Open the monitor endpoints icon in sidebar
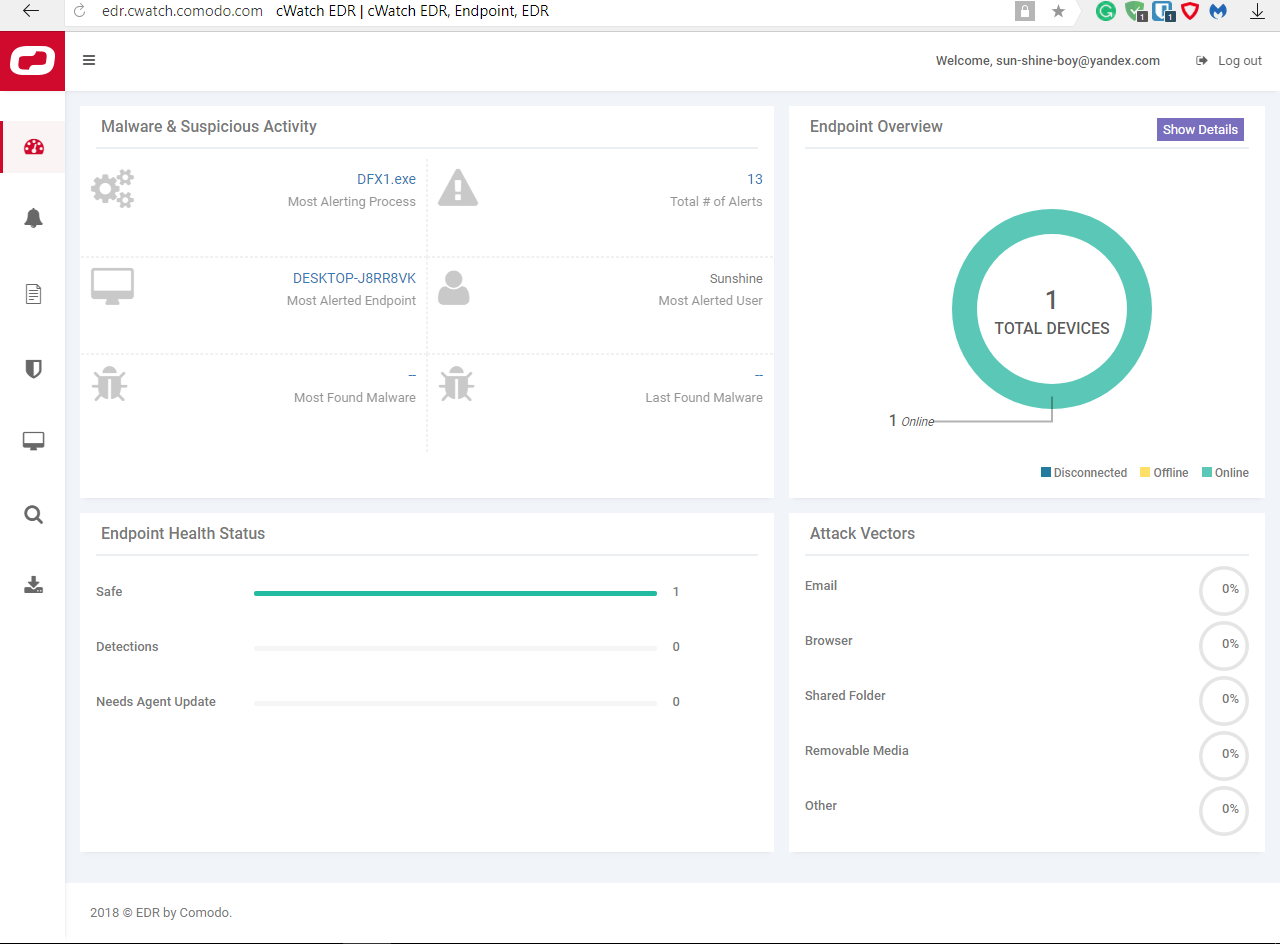The width and height of the screenshot is (1280, 944). click(x=34, y=441)
